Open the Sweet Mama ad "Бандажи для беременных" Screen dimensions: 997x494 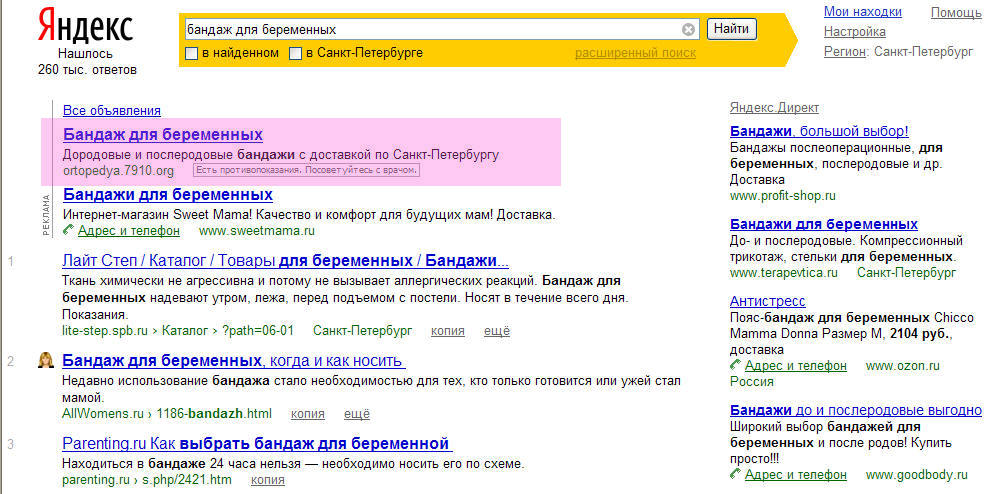coord(168,194)
